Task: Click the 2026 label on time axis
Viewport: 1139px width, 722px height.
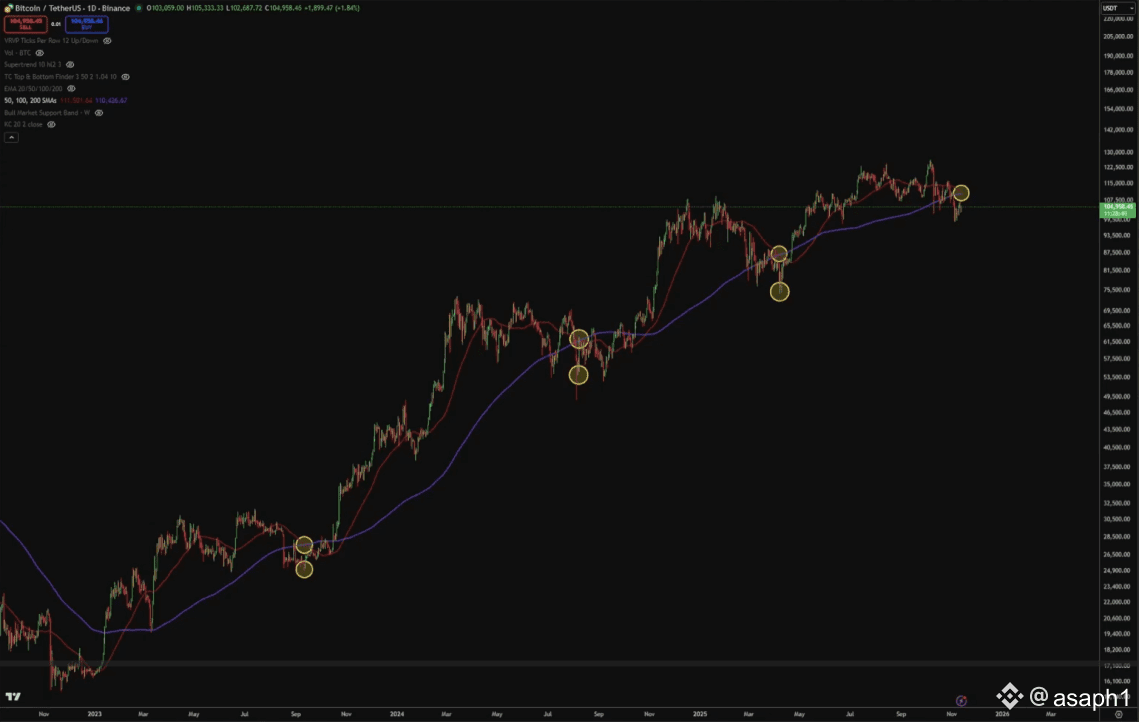Action: point(1002,714)
